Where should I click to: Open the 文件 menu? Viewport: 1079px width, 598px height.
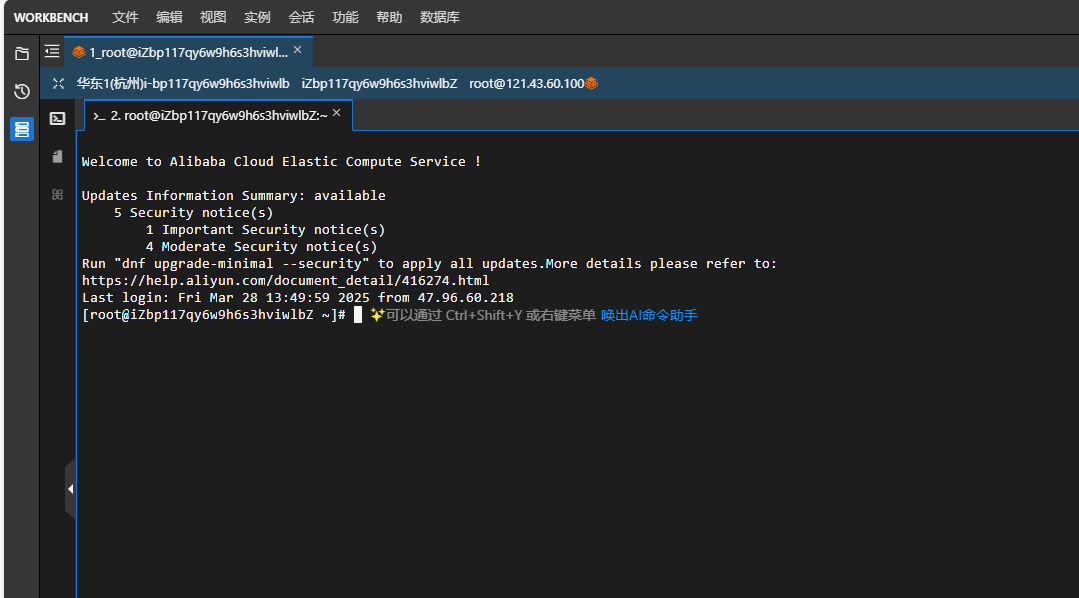coord(125,17)
